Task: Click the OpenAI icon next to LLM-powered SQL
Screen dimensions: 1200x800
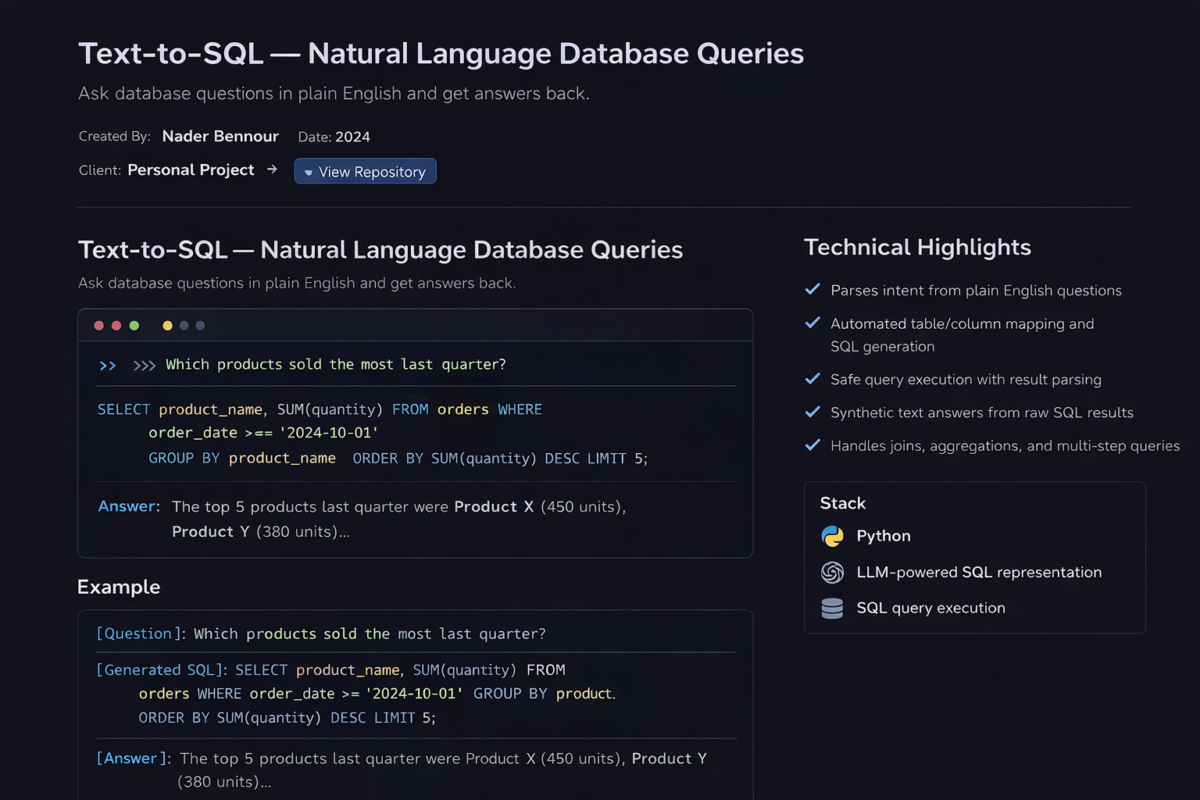Action: point(832,572)
